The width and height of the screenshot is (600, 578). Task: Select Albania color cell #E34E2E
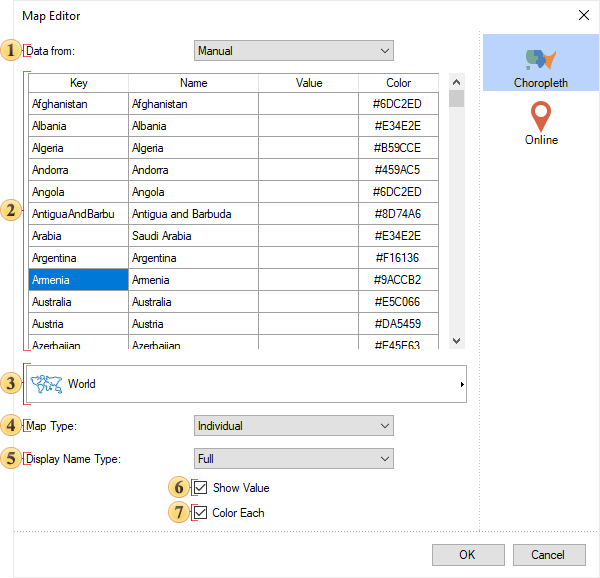click(x=398, y=126)
